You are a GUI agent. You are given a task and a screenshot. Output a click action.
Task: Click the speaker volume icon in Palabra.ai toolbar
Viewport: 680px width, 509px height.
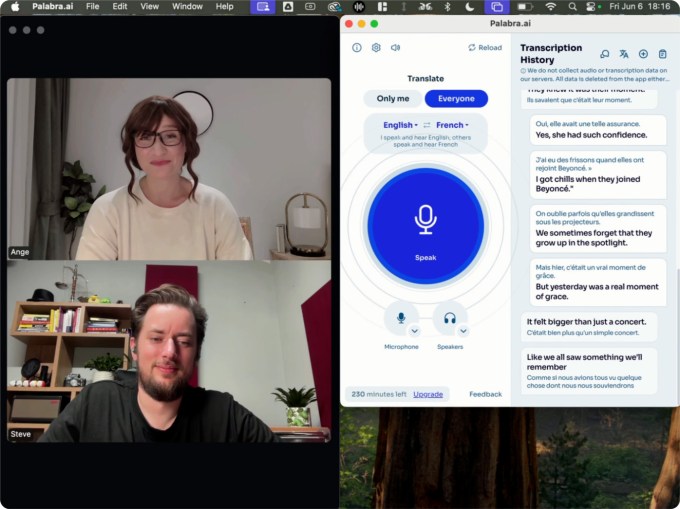coord(395,48)
